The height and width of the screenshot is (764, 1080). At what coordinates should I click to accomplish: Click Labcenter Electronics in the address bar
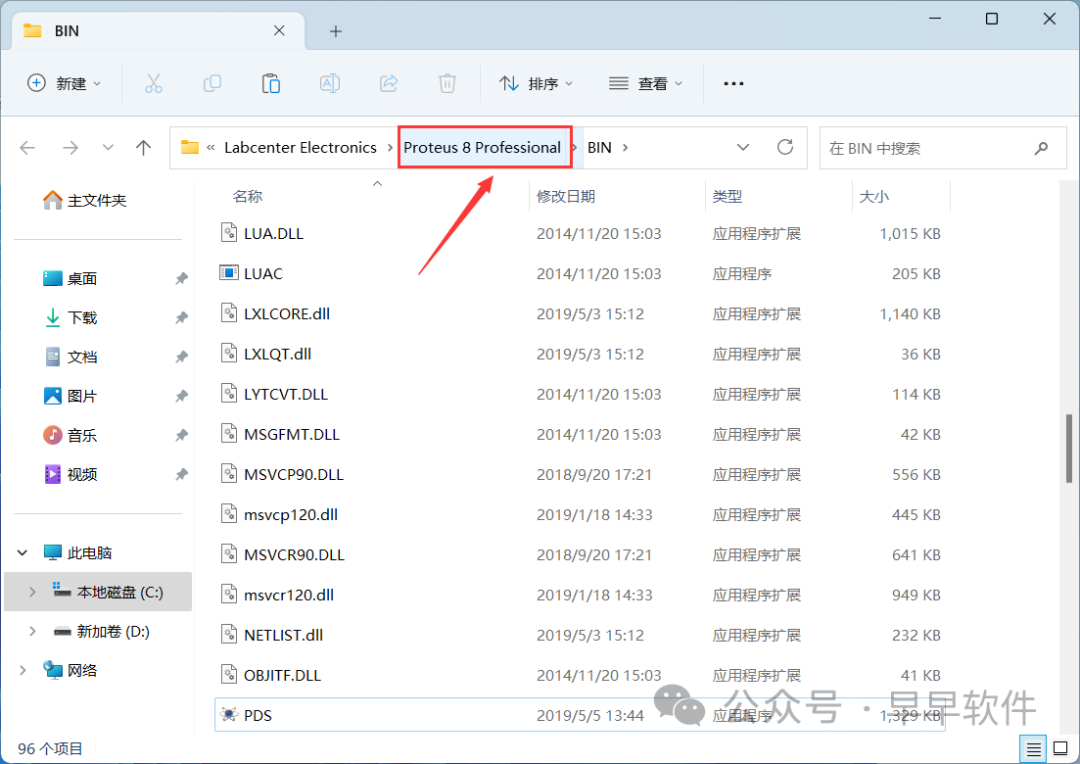coord(303,147)
